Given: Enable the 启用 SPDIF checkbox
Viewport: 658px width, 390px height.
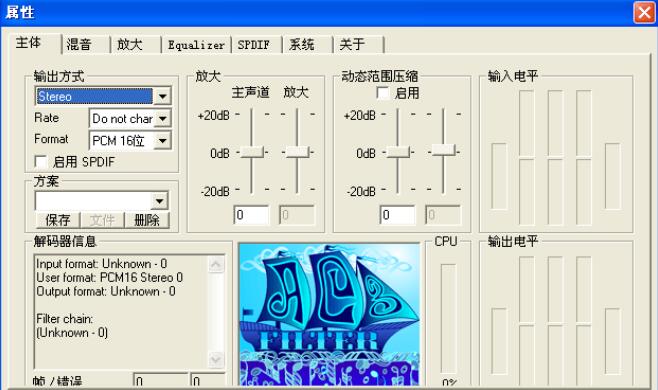Looking at the screenshot, I should click(x=41, y=162).
